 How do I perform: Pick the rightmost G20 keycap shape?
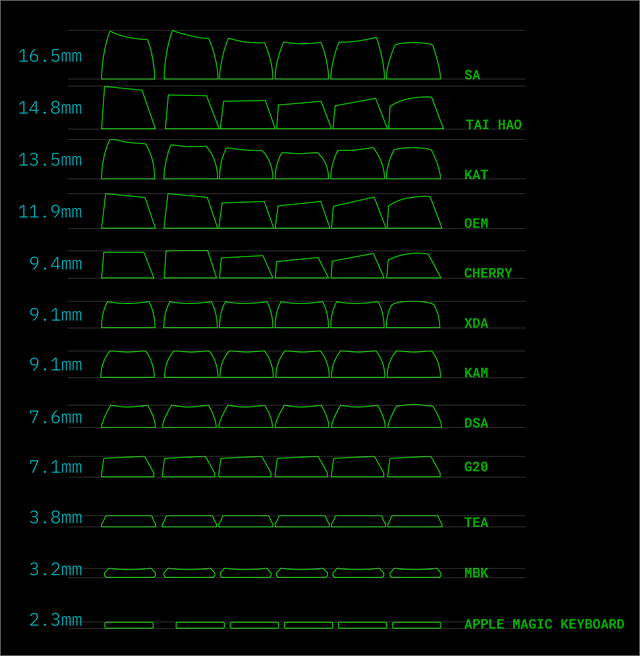coord(414,467)
